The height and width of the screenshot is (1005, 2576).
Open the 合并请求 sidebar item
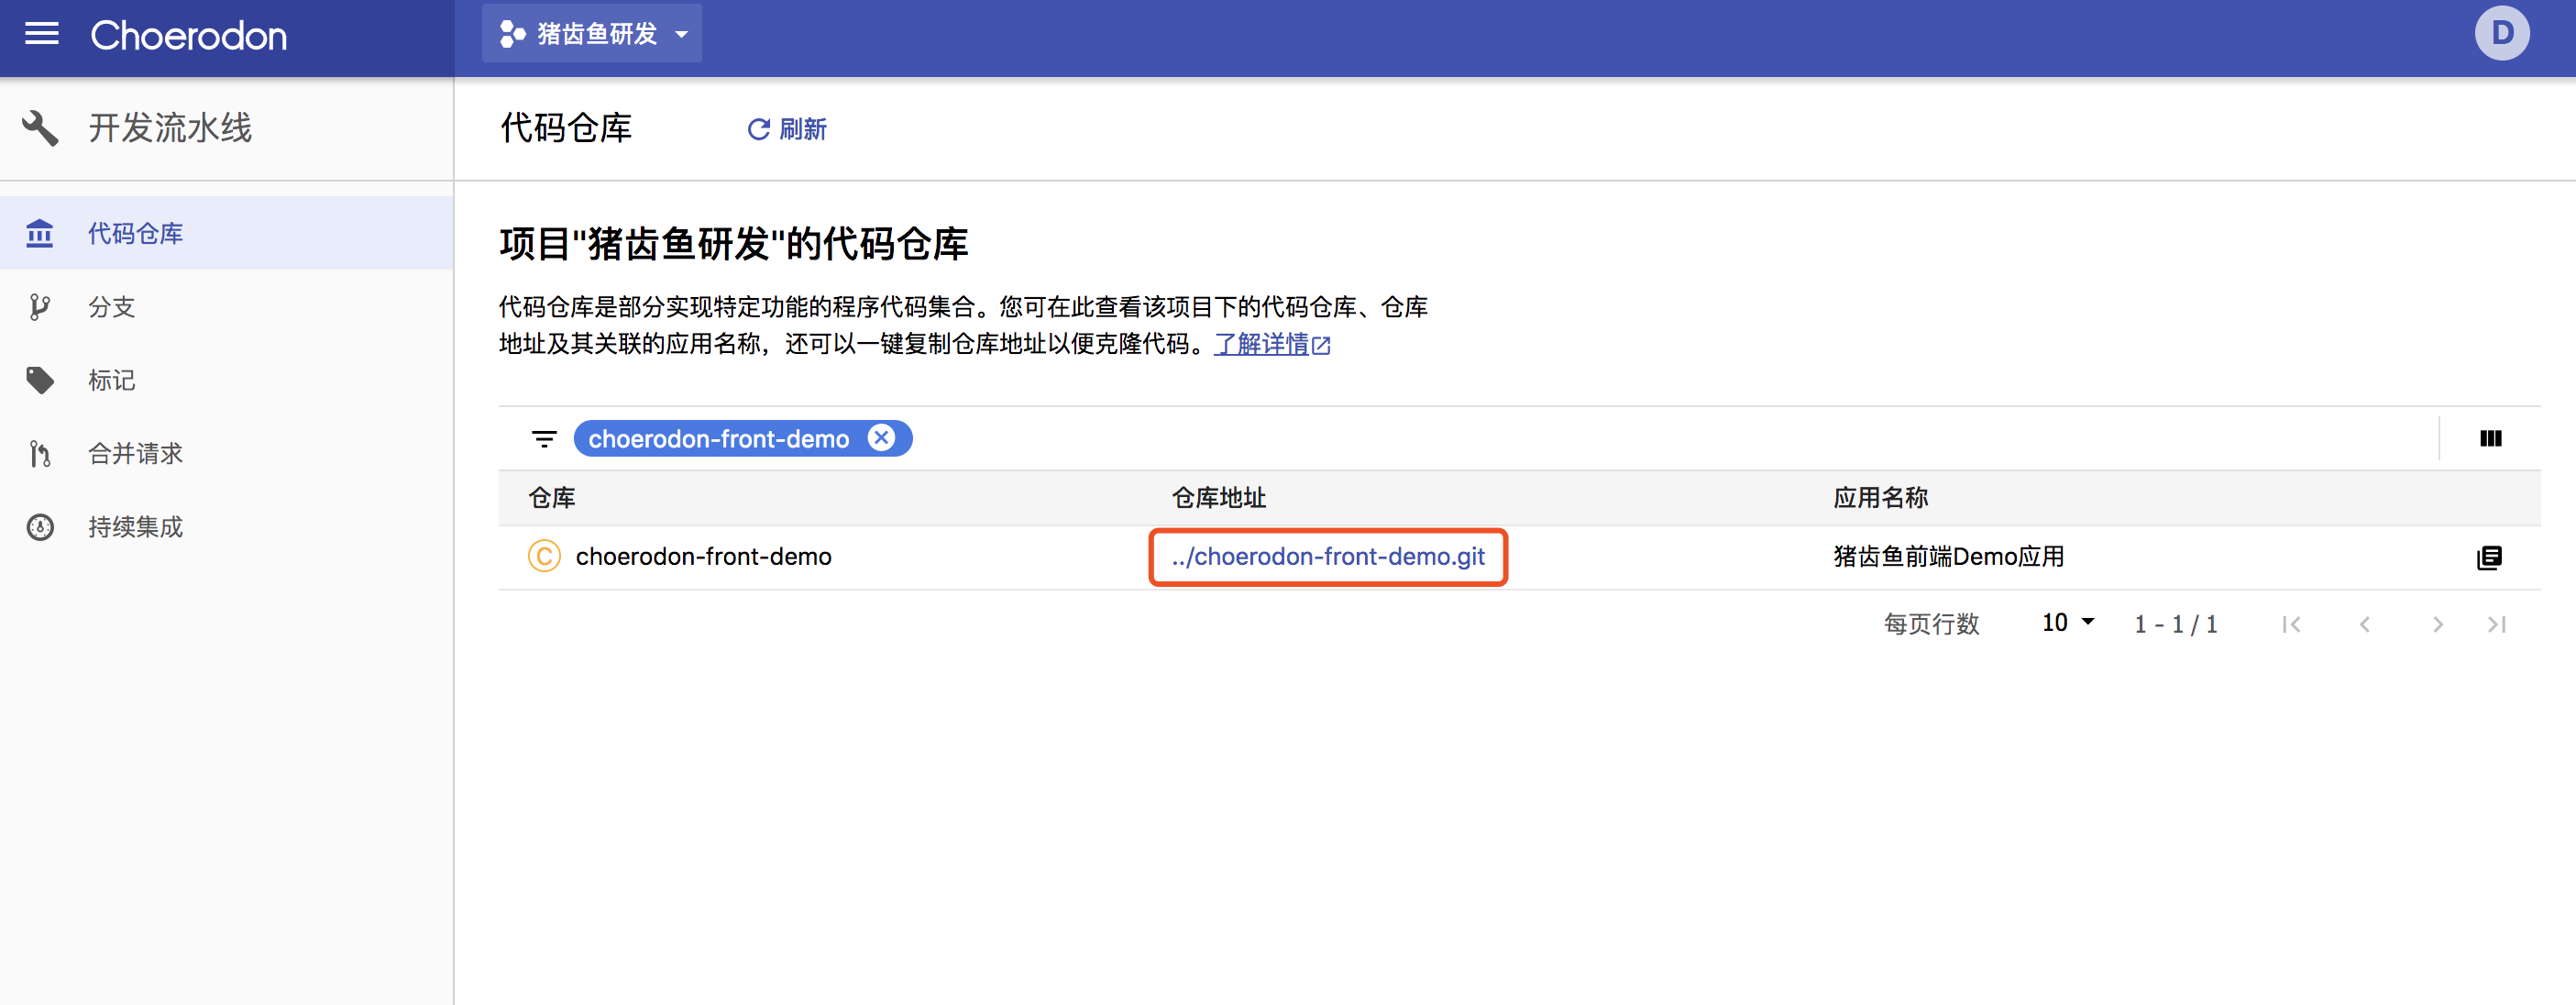pos(227,453)
